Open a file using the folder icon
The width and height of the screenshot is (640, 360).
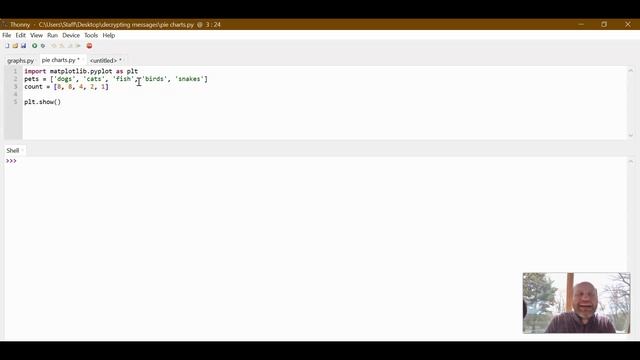click(x=15, y=46)
